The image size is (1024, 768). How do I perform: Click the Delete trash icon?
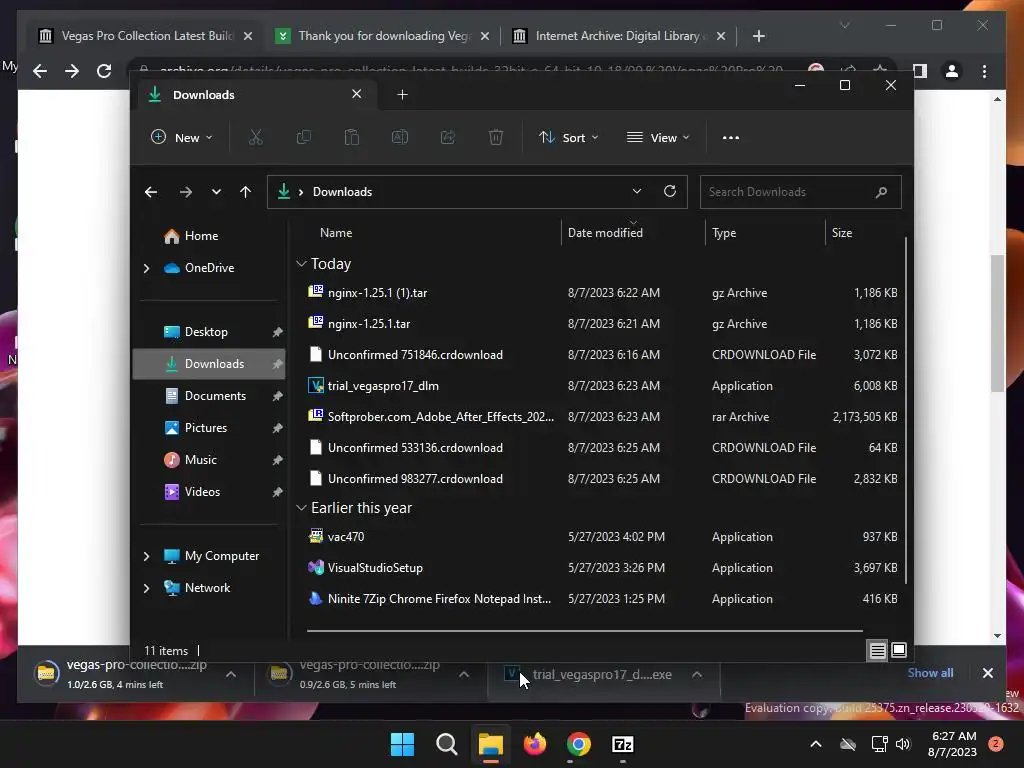[496, 137]
